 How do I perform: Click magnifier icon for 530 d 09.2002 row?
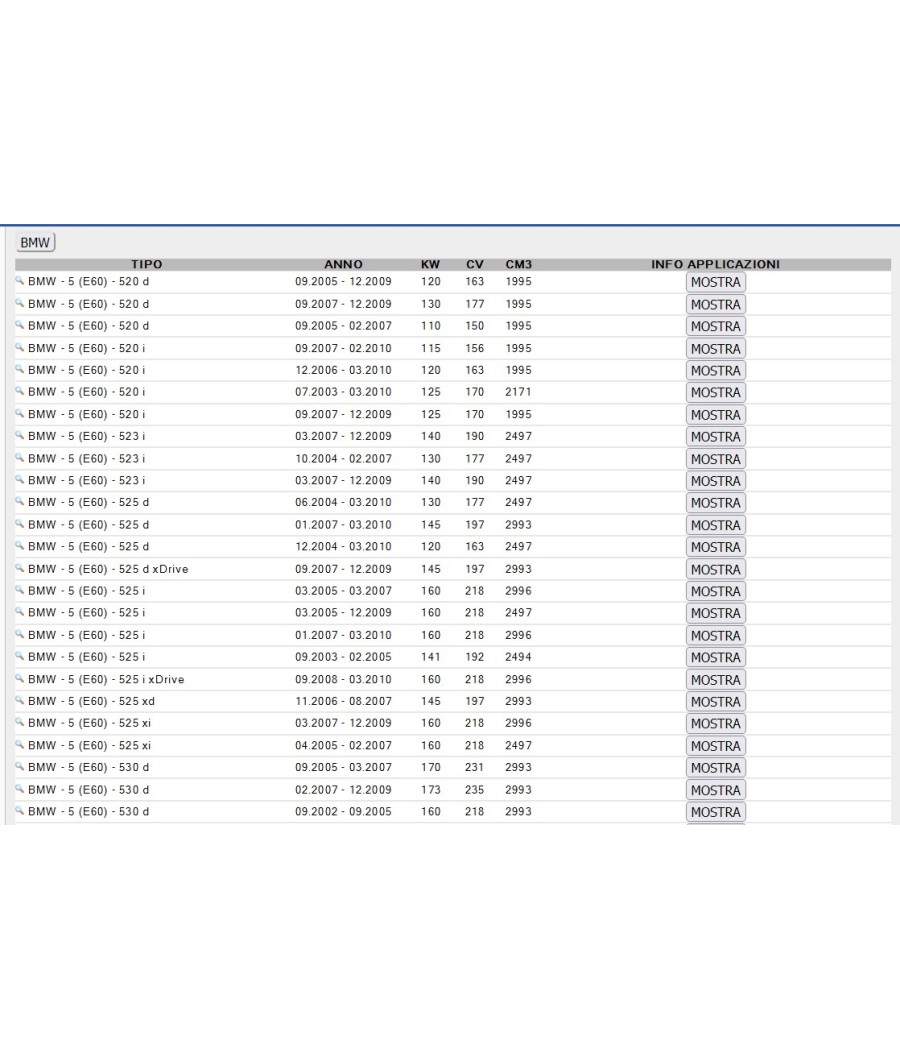pos(20,811)
